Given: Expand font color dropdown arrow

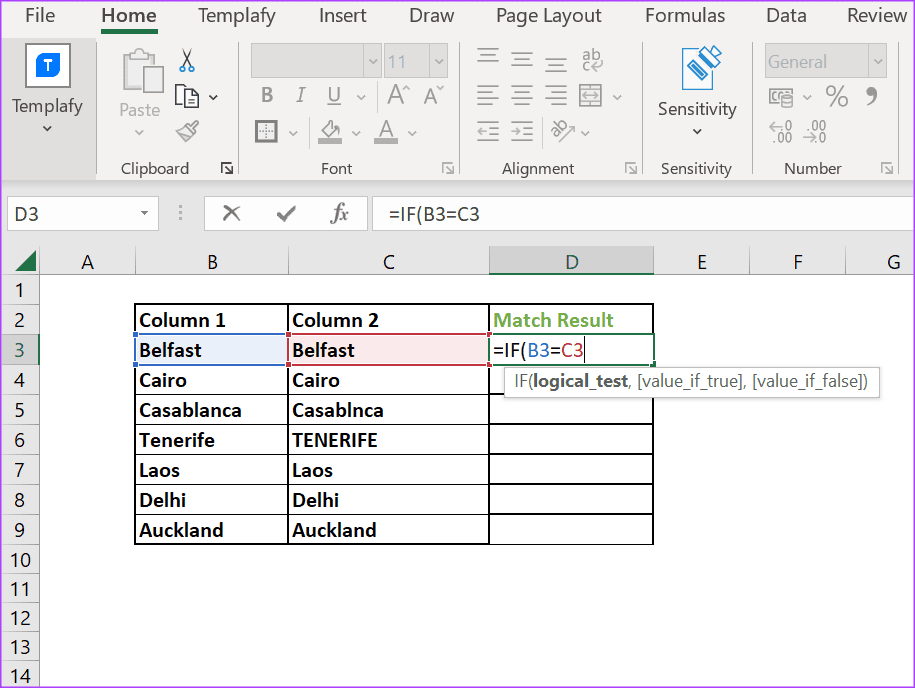Looking at the screenshot, I should 412,134.
